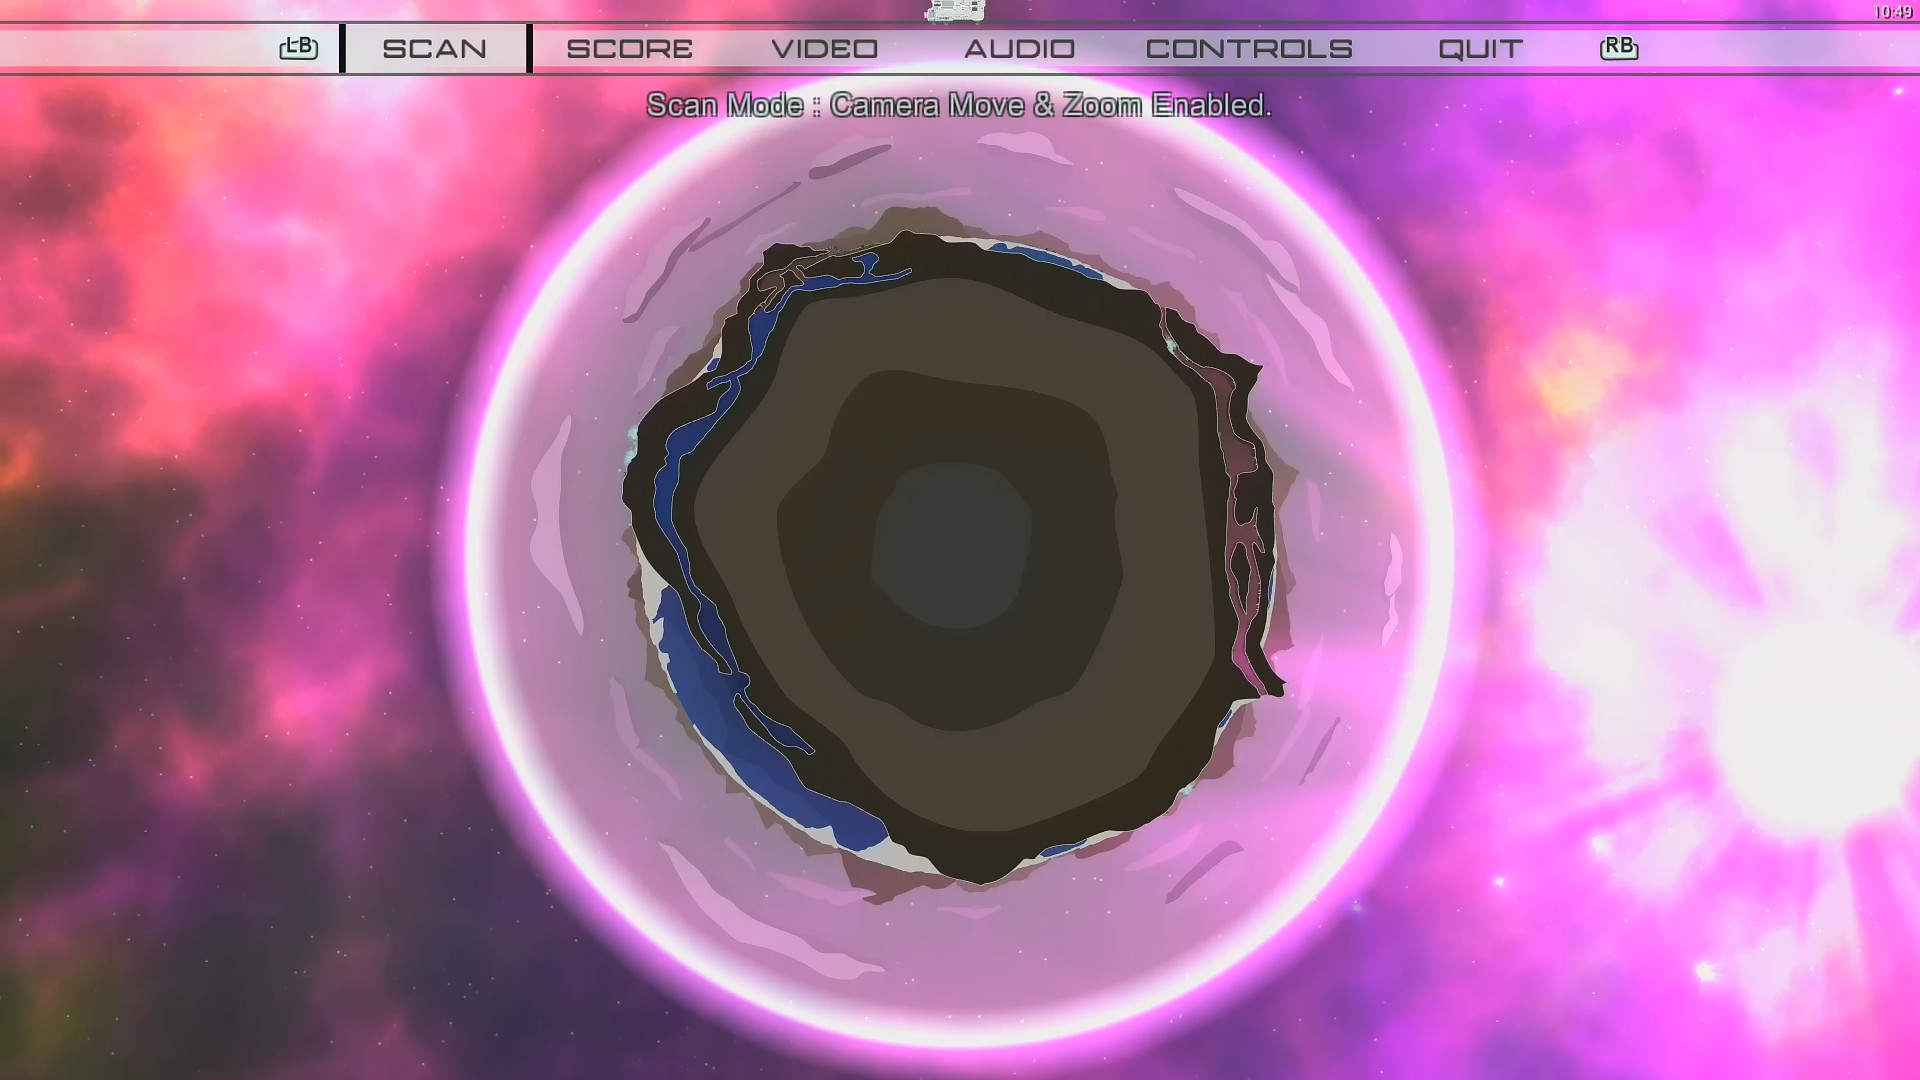
Task: Switch to the SCAN tab
Action: click(x=435, y=48)
